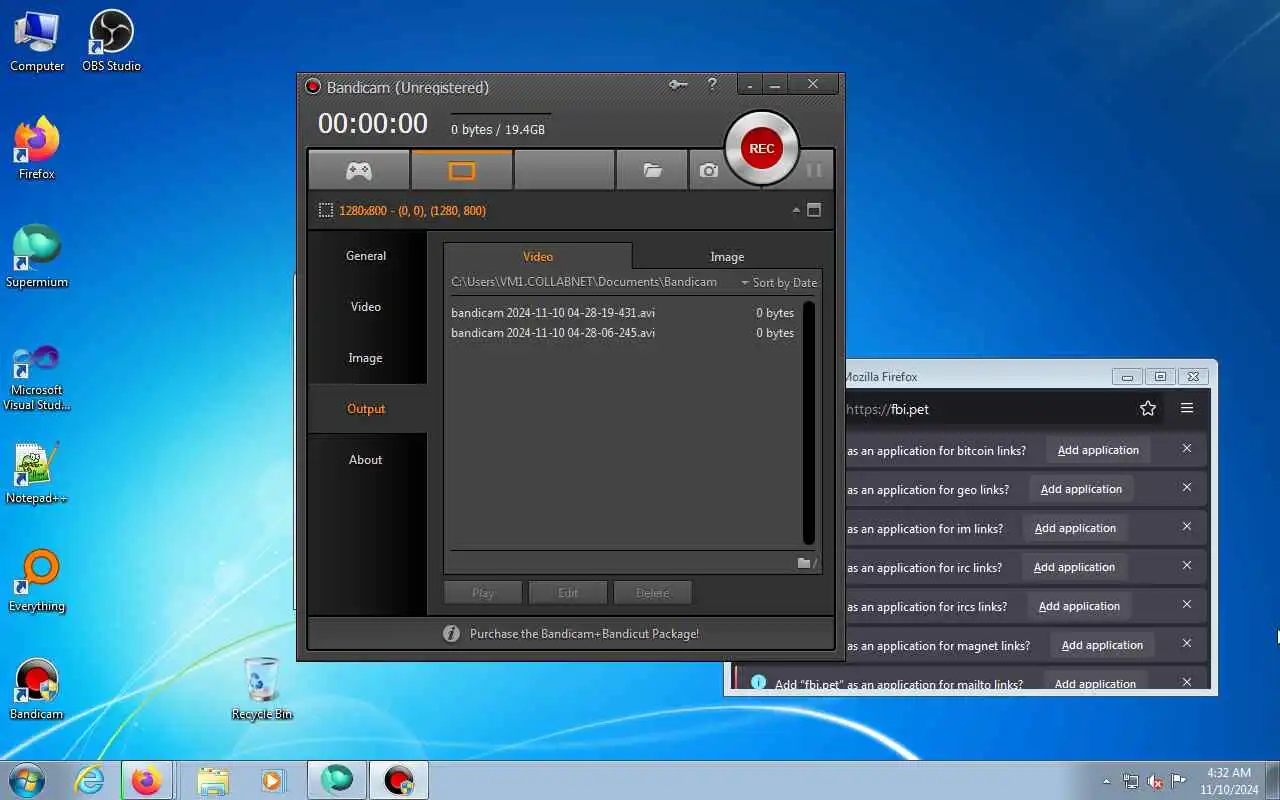Screen dimensions: 1280x800
Task: Click the Play button under the file list
Action: click(483, 592)
